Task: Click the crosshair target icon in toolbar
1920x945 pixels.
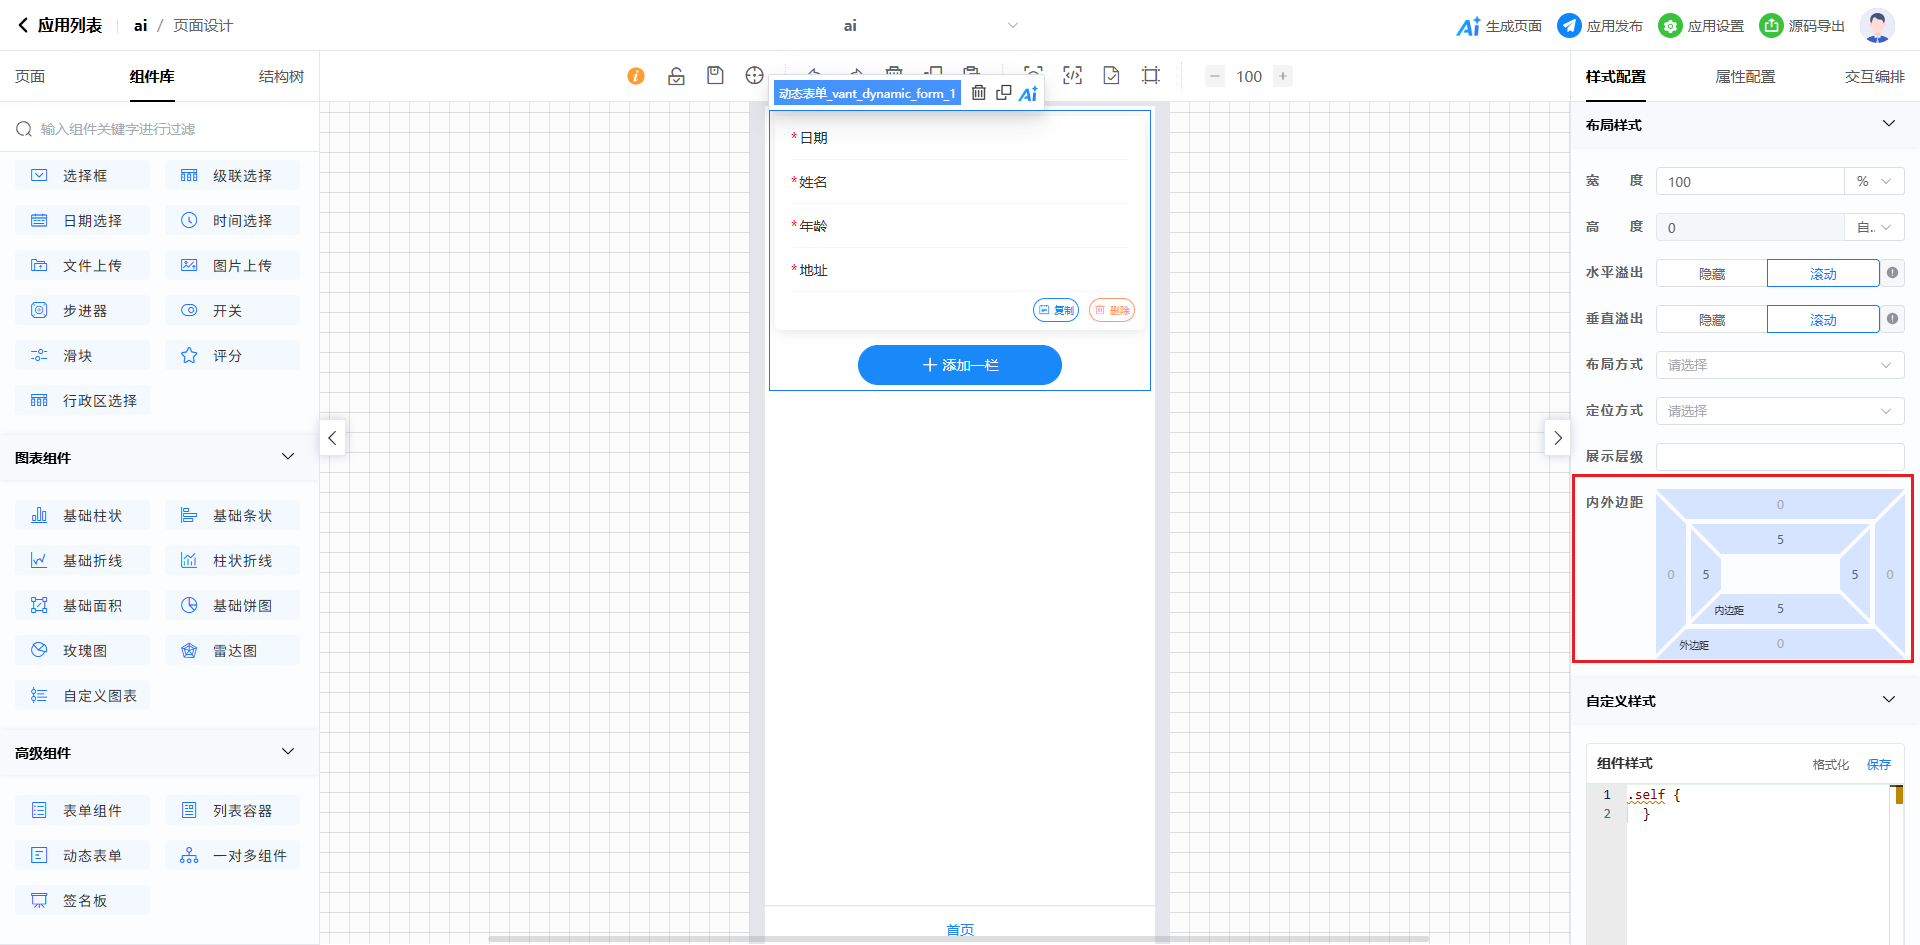Action: coord(754,76)
